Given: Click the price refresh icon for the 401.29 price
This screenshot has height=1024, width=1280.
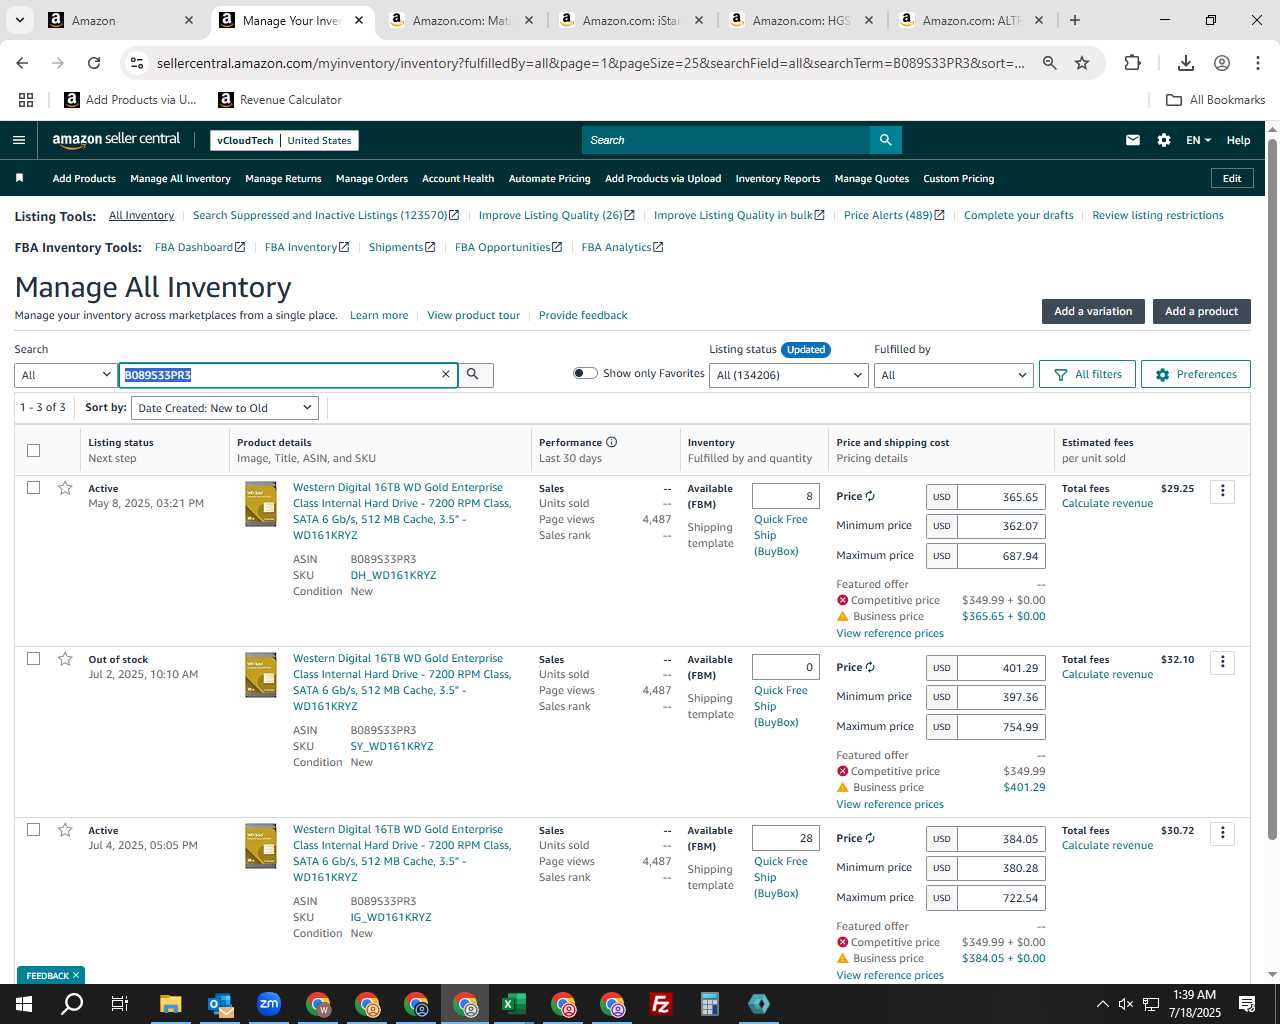Looking at the screenshot, I should click(870, 667).
